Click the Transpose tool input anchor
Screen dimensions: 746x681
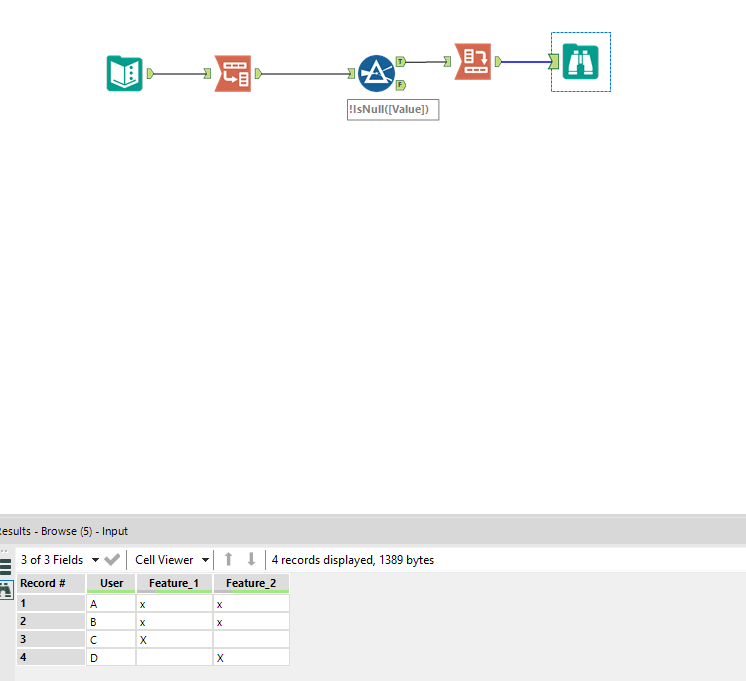pyautogui.click(x=207, y=73)
